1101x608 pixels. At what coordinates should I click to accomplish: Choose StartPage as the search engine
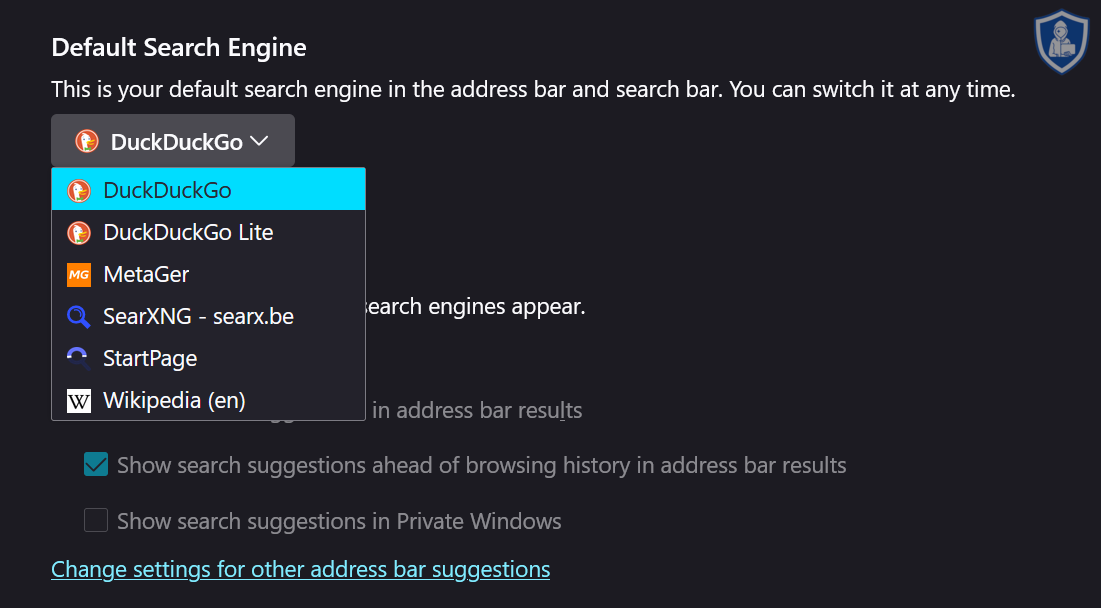pos(150,357)
